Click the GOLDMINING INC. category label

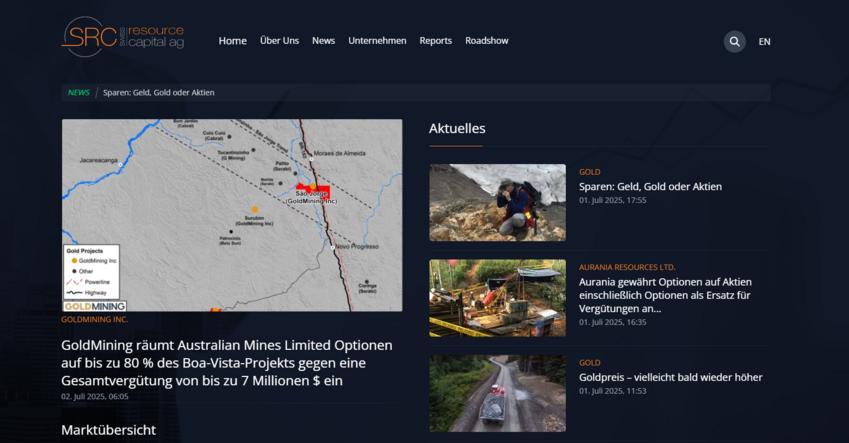[x=94, y=320]
